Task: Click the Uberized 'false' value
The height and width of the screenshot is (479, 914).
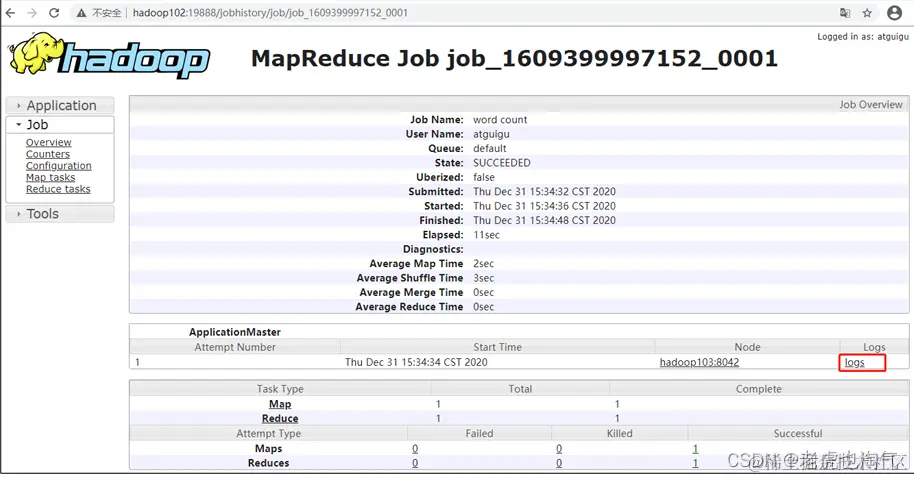Action: (x=484, y=177)
